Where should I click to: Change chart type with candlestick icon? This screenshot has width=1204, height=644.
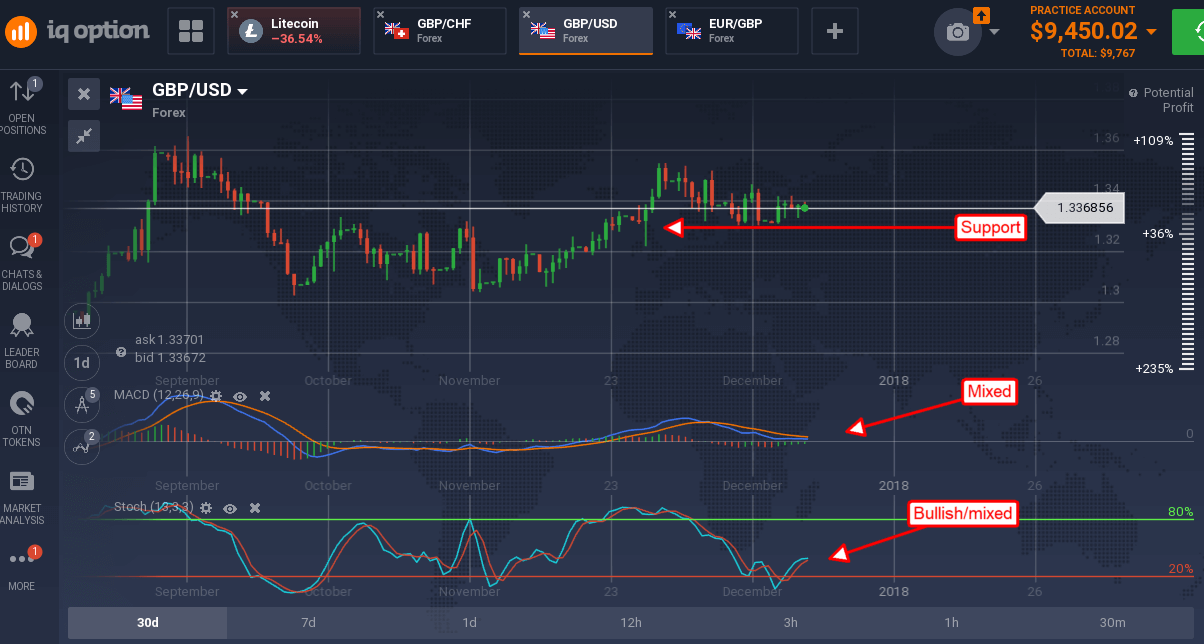[82, 321]
